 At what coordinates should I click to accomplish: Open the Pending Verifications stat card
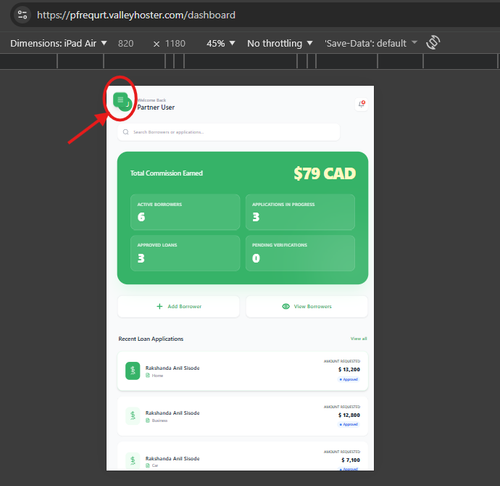[x=300, y=253]
